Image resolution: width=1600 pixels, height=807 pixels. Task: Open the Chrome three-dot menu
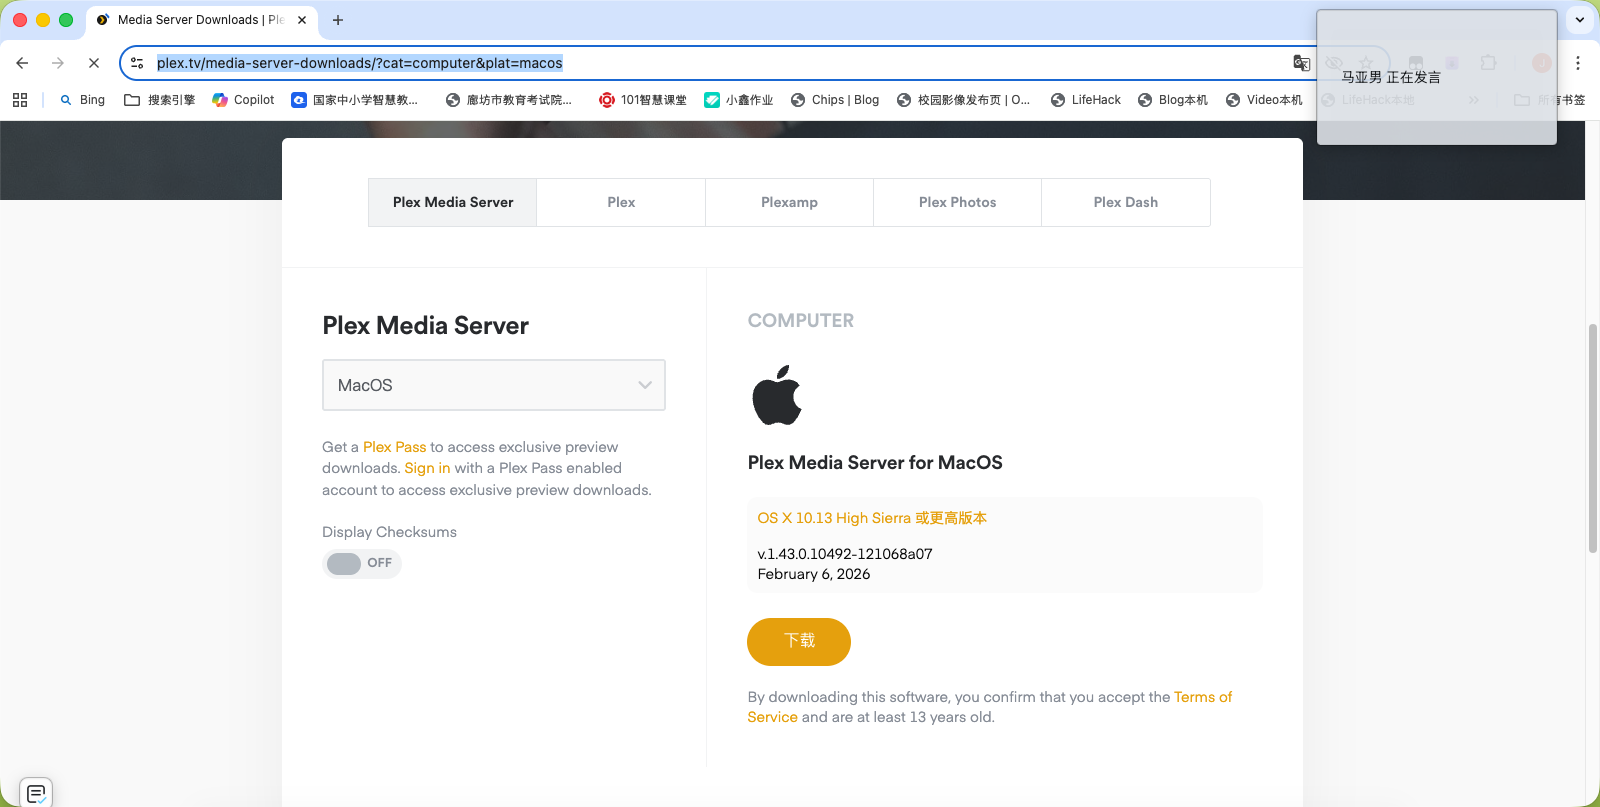1578,63
